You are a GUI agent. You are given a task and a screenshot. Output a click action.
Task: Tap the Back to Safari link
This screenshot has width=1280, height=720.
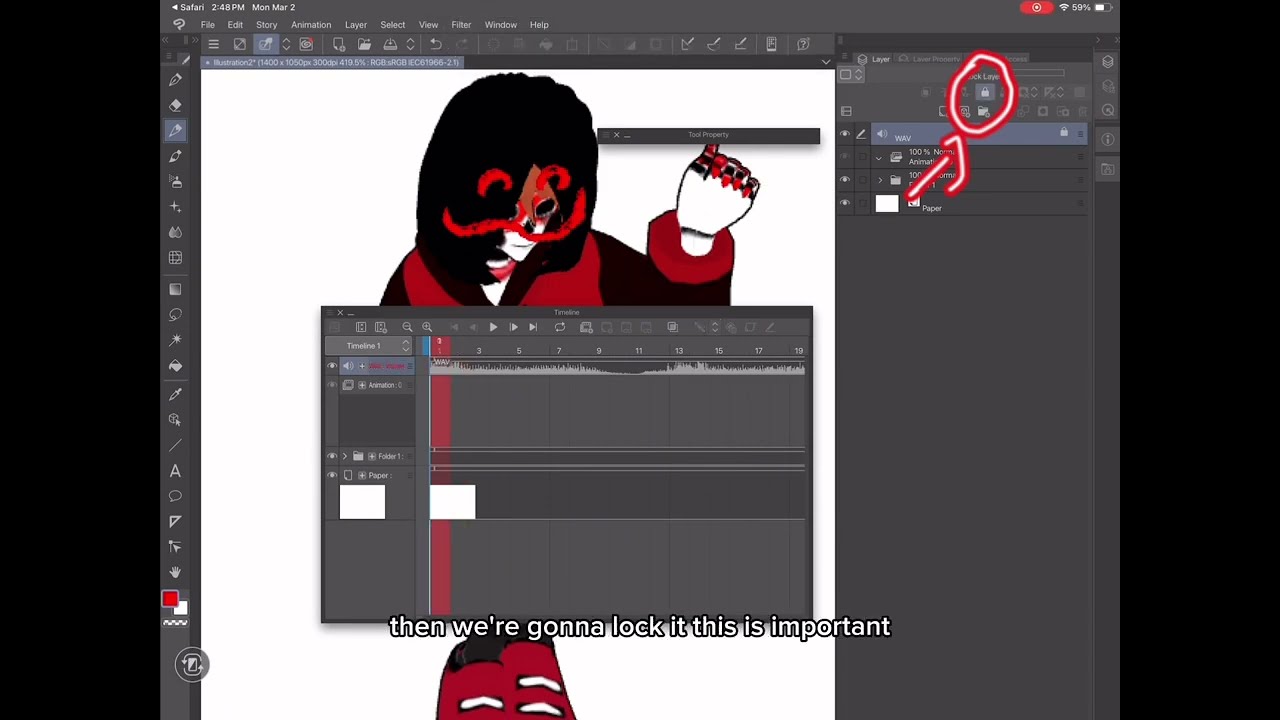pyautogui.click(x=187, y=7)
